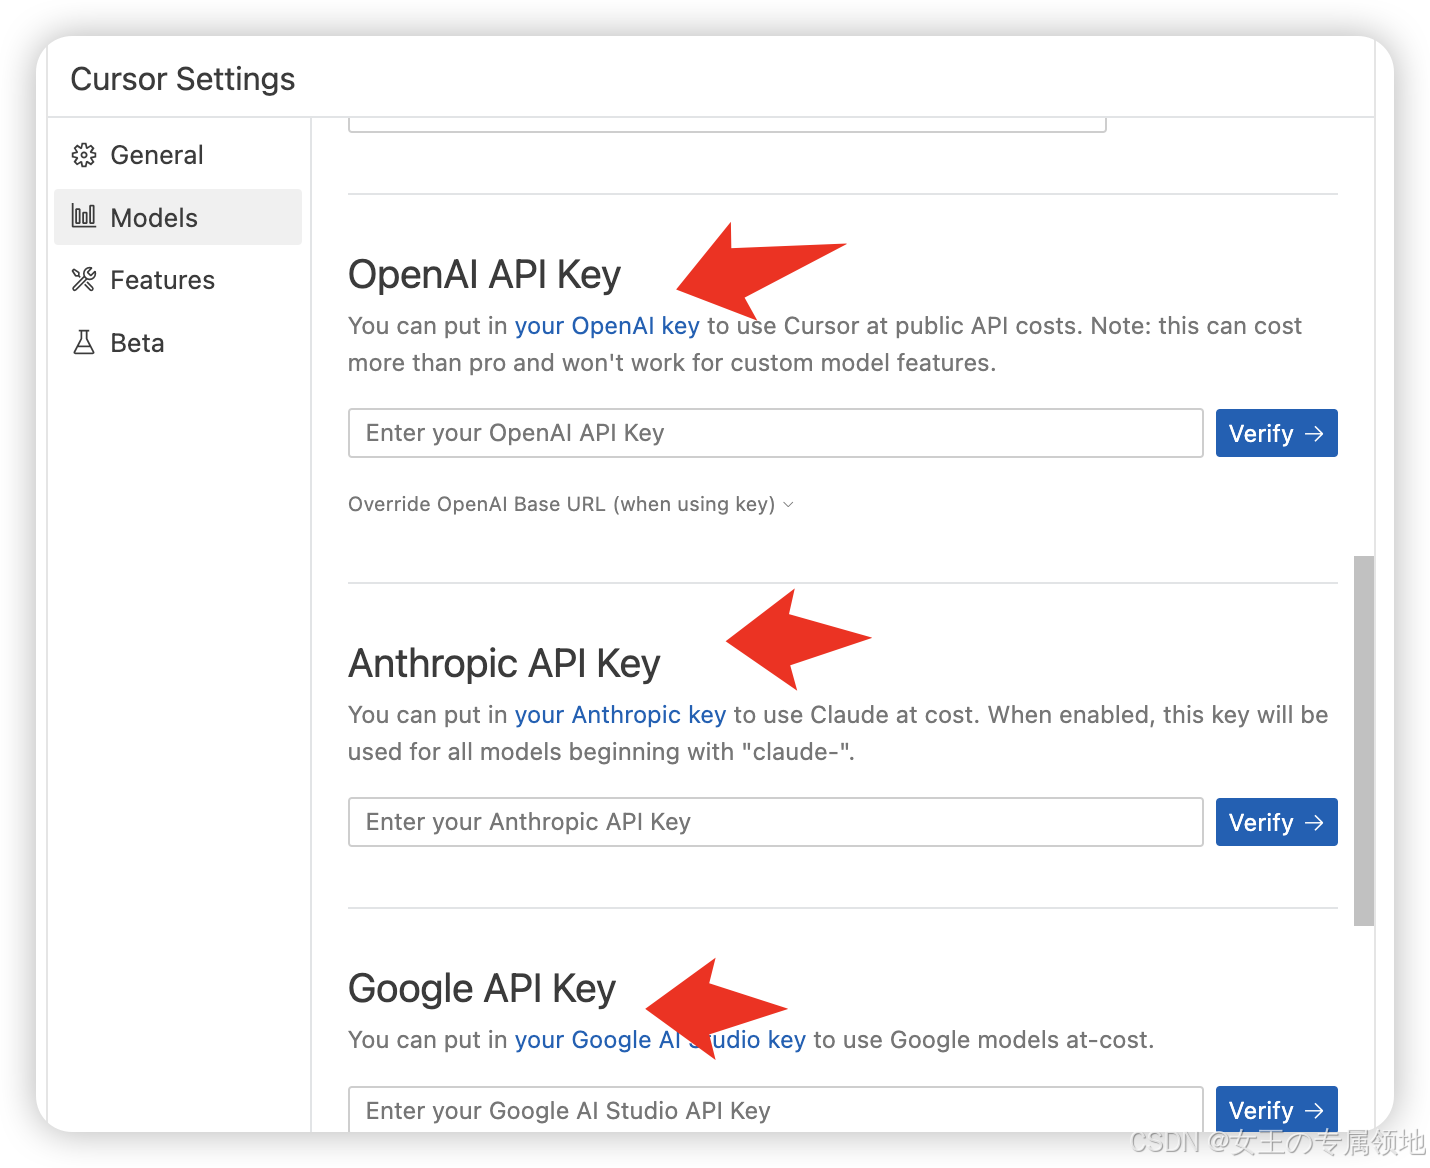Click Verify next to Anthropic API Key

click(1276, 822)
